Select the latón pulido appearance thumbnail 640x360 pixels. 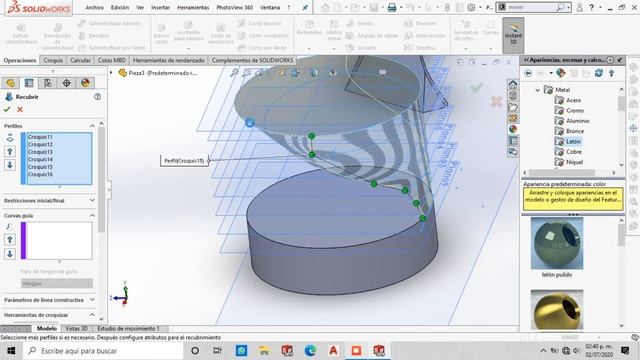pos(557,243)
